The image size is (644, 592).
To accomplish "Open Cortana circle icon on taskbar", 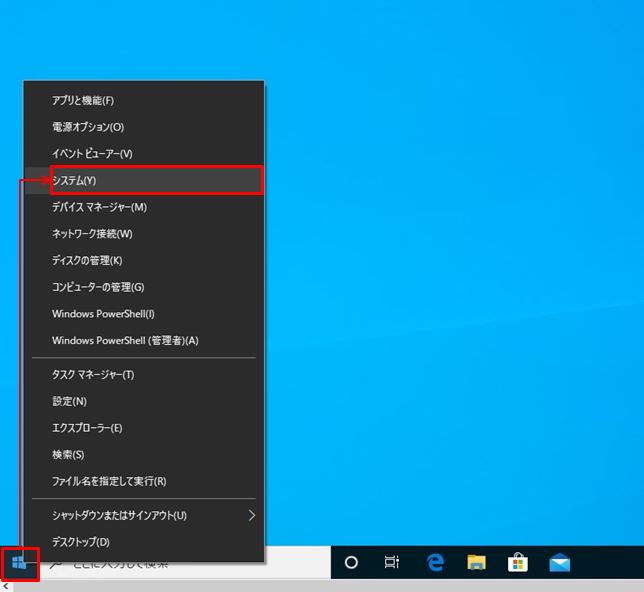I will (351, 562).
